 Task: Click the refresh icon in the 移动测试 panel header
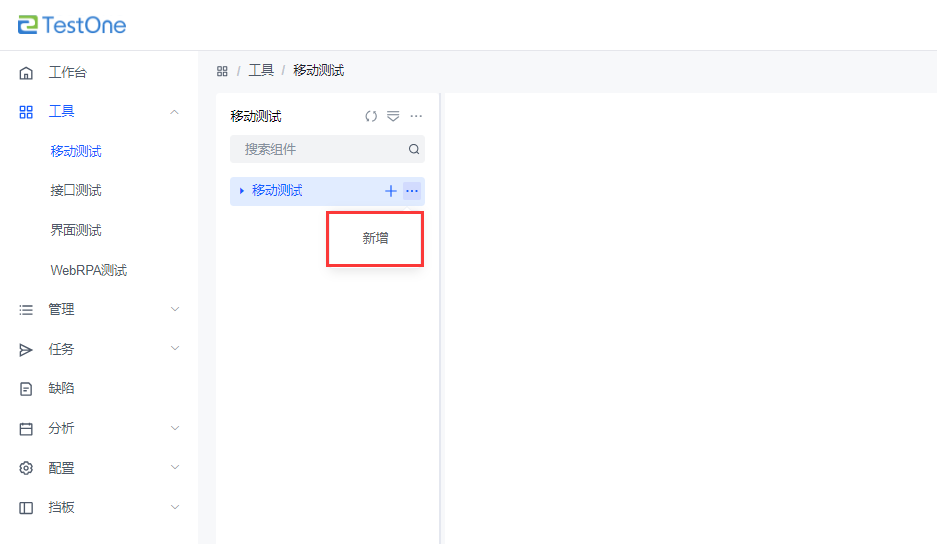(371, 116)
